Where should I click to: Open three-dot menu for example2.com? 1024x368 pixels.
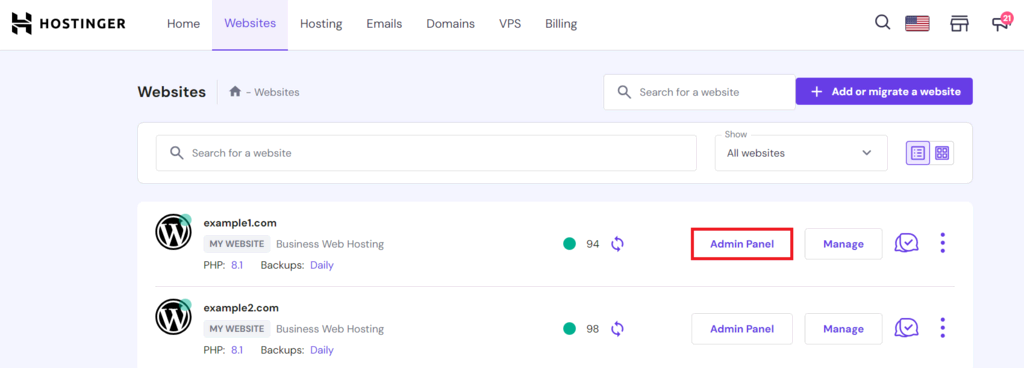coord(942,328)
